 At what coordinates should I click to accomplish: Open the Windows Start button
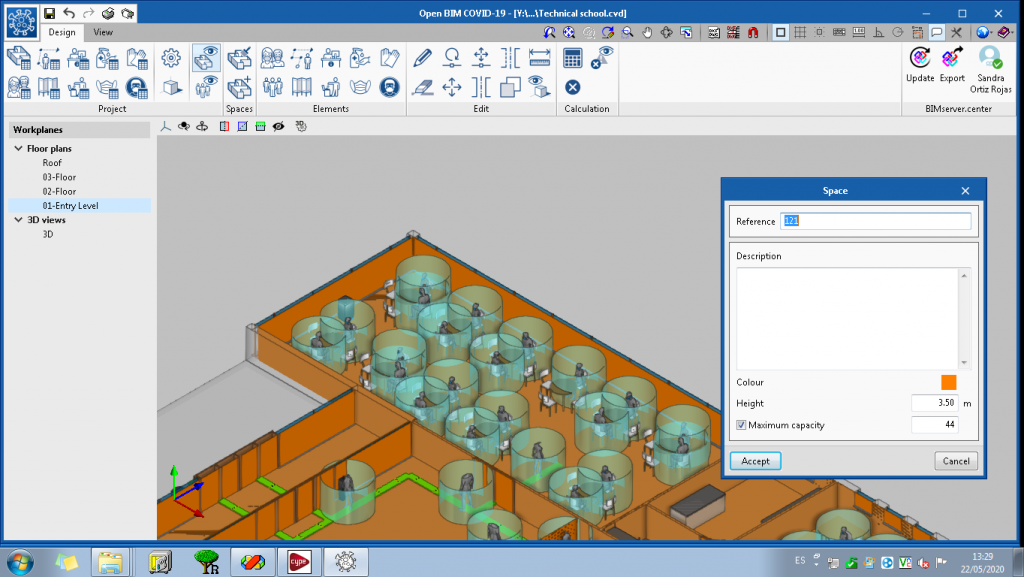(x=20, y=561)
